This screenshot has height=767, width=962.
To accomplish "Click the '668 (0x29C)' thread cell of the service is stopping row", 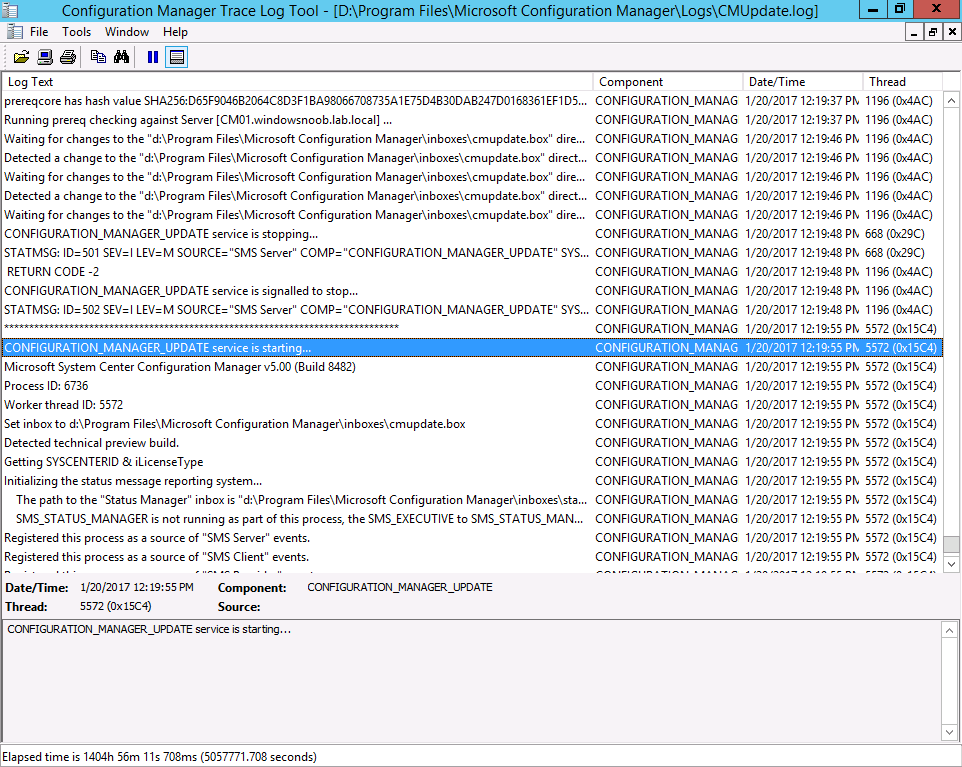I will coord(895,234).
